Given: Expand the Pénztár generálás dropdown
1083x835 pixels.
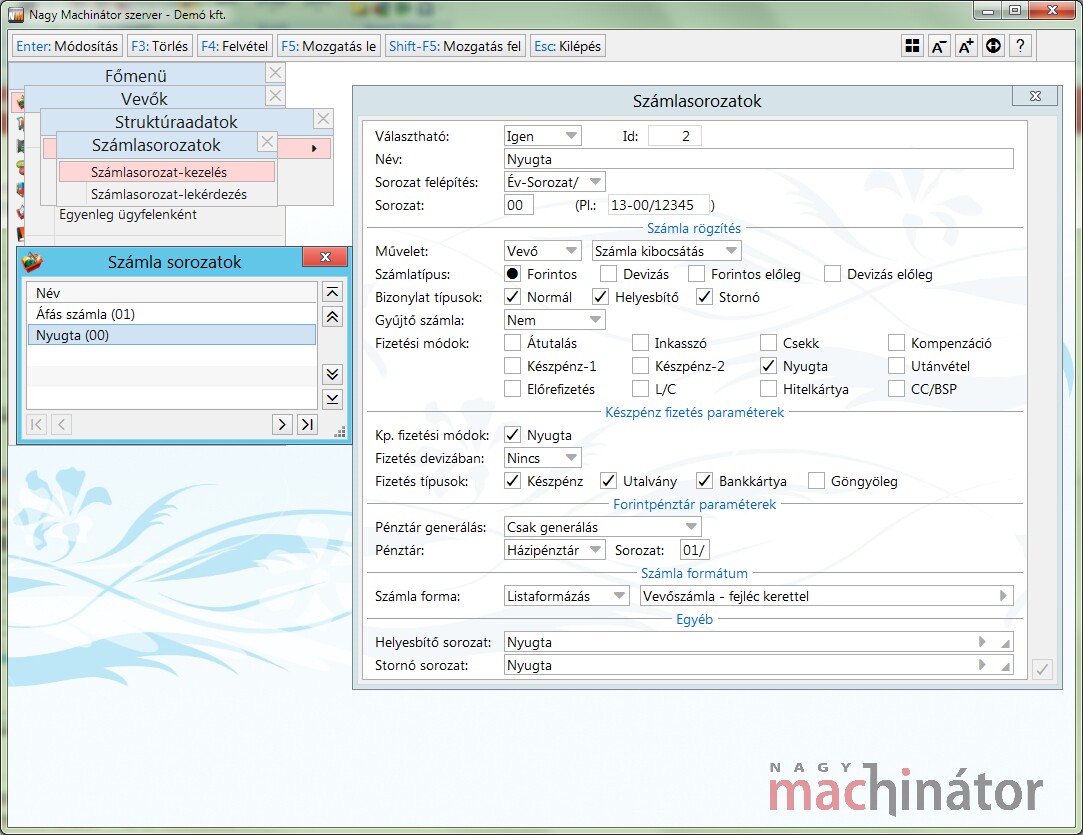Looking at the screenshot, I should (x=602, y=527).
